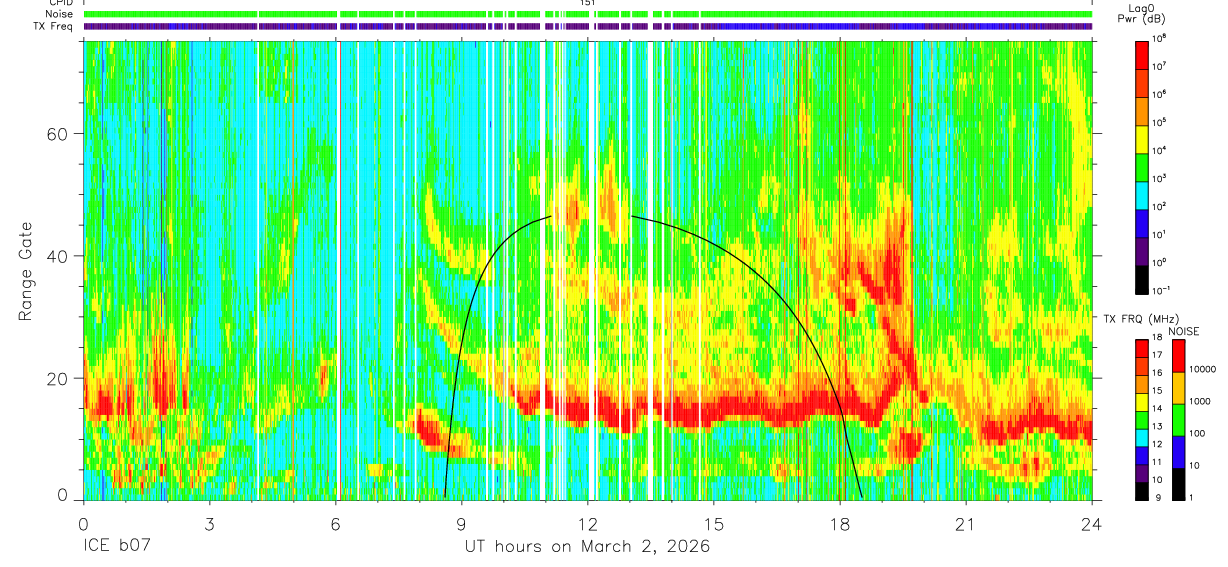Screen dimensions: 1228x567
Task: Click the CPID value '151' at top
Action: (x=588, y=3)
